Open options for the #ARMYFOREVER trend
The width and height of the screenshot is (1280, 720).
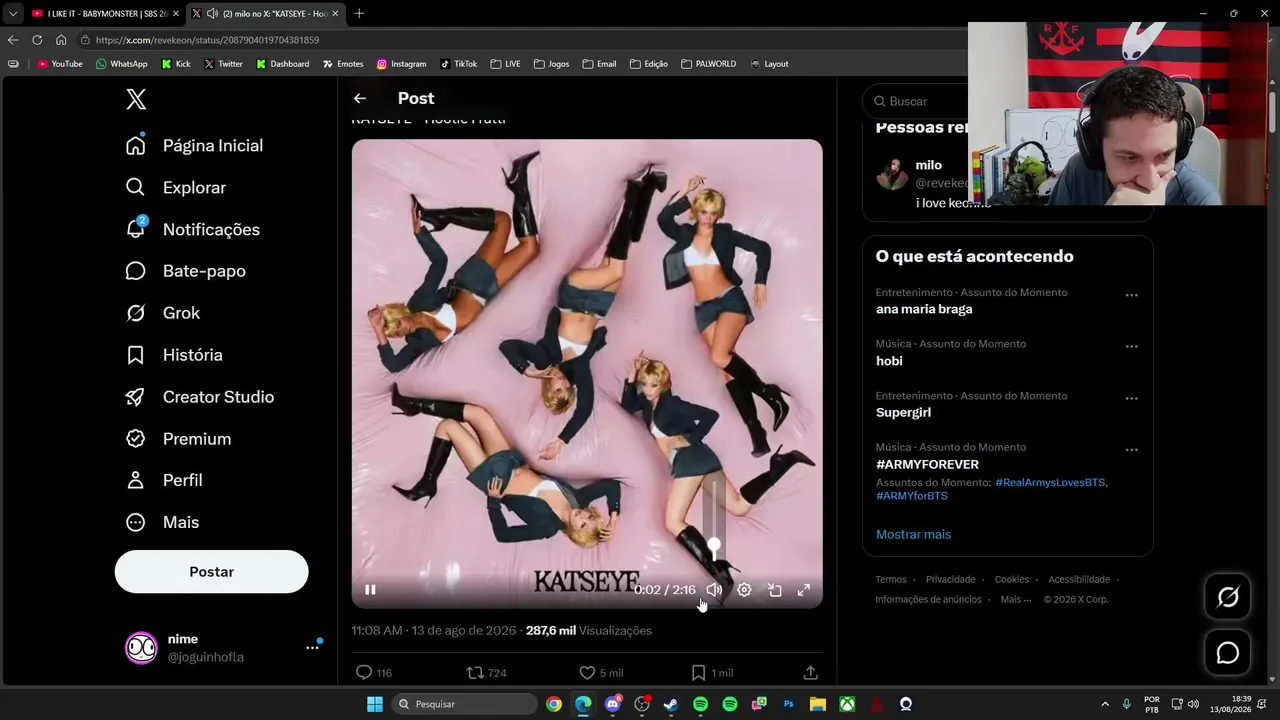1131,449
